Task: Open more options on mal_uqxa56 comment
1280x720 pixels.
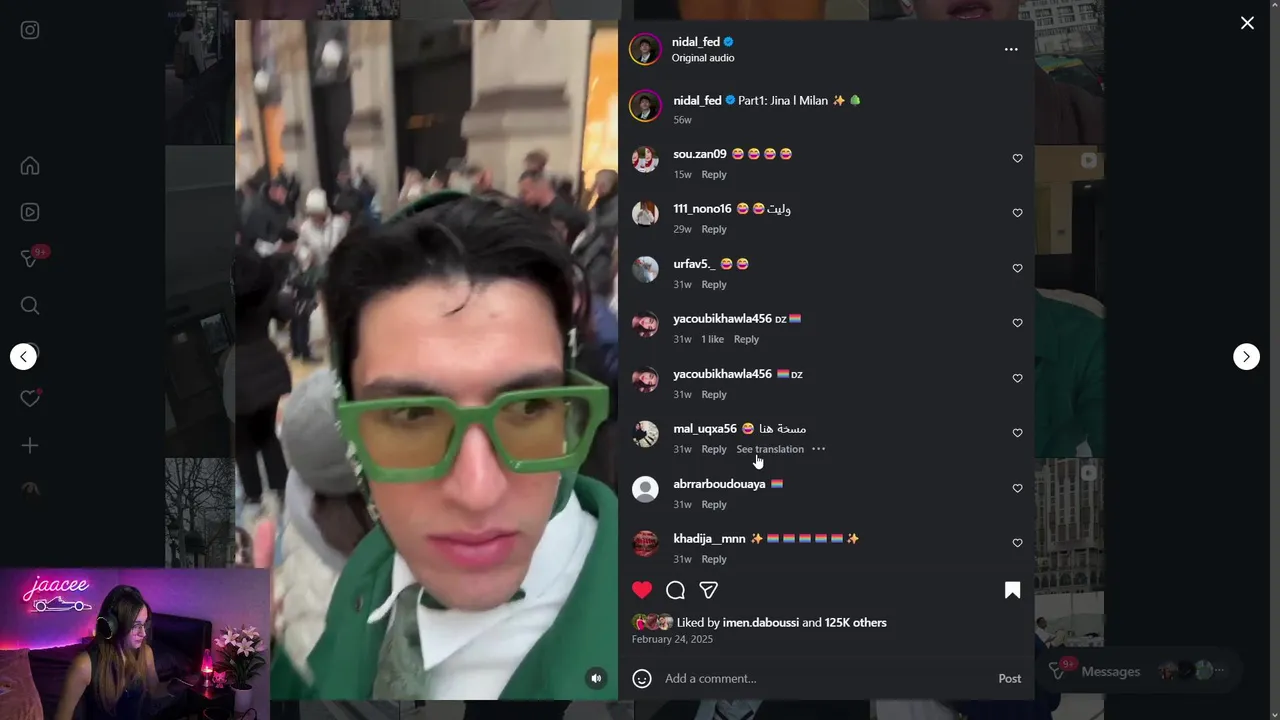Action: point(818,449)
